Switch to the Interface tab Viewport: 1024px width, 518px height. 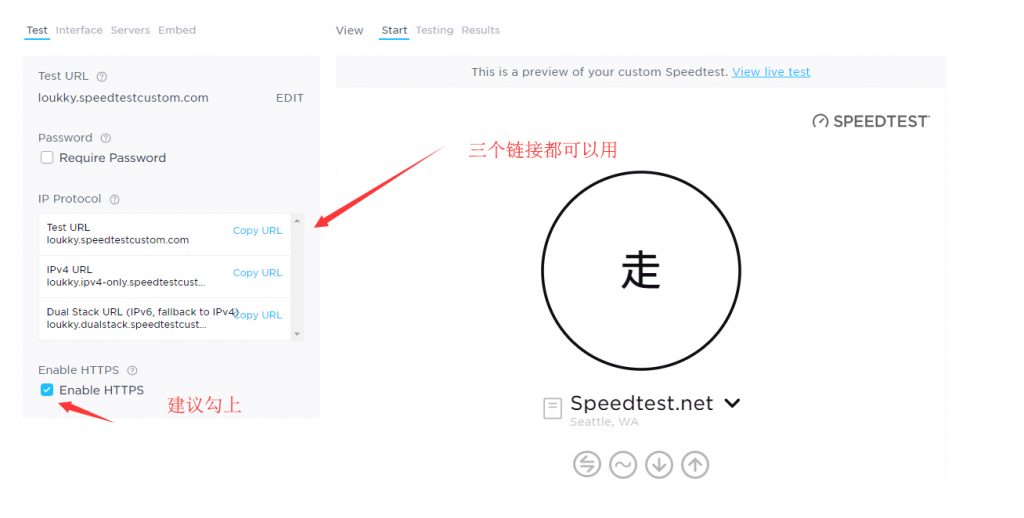click(79, 30)
